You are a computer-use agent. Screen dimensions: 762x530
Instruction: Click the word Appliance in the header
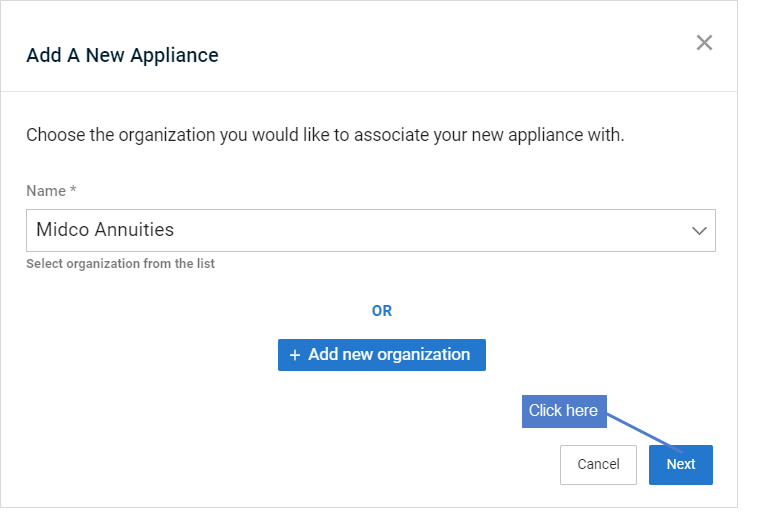[174, 56]
